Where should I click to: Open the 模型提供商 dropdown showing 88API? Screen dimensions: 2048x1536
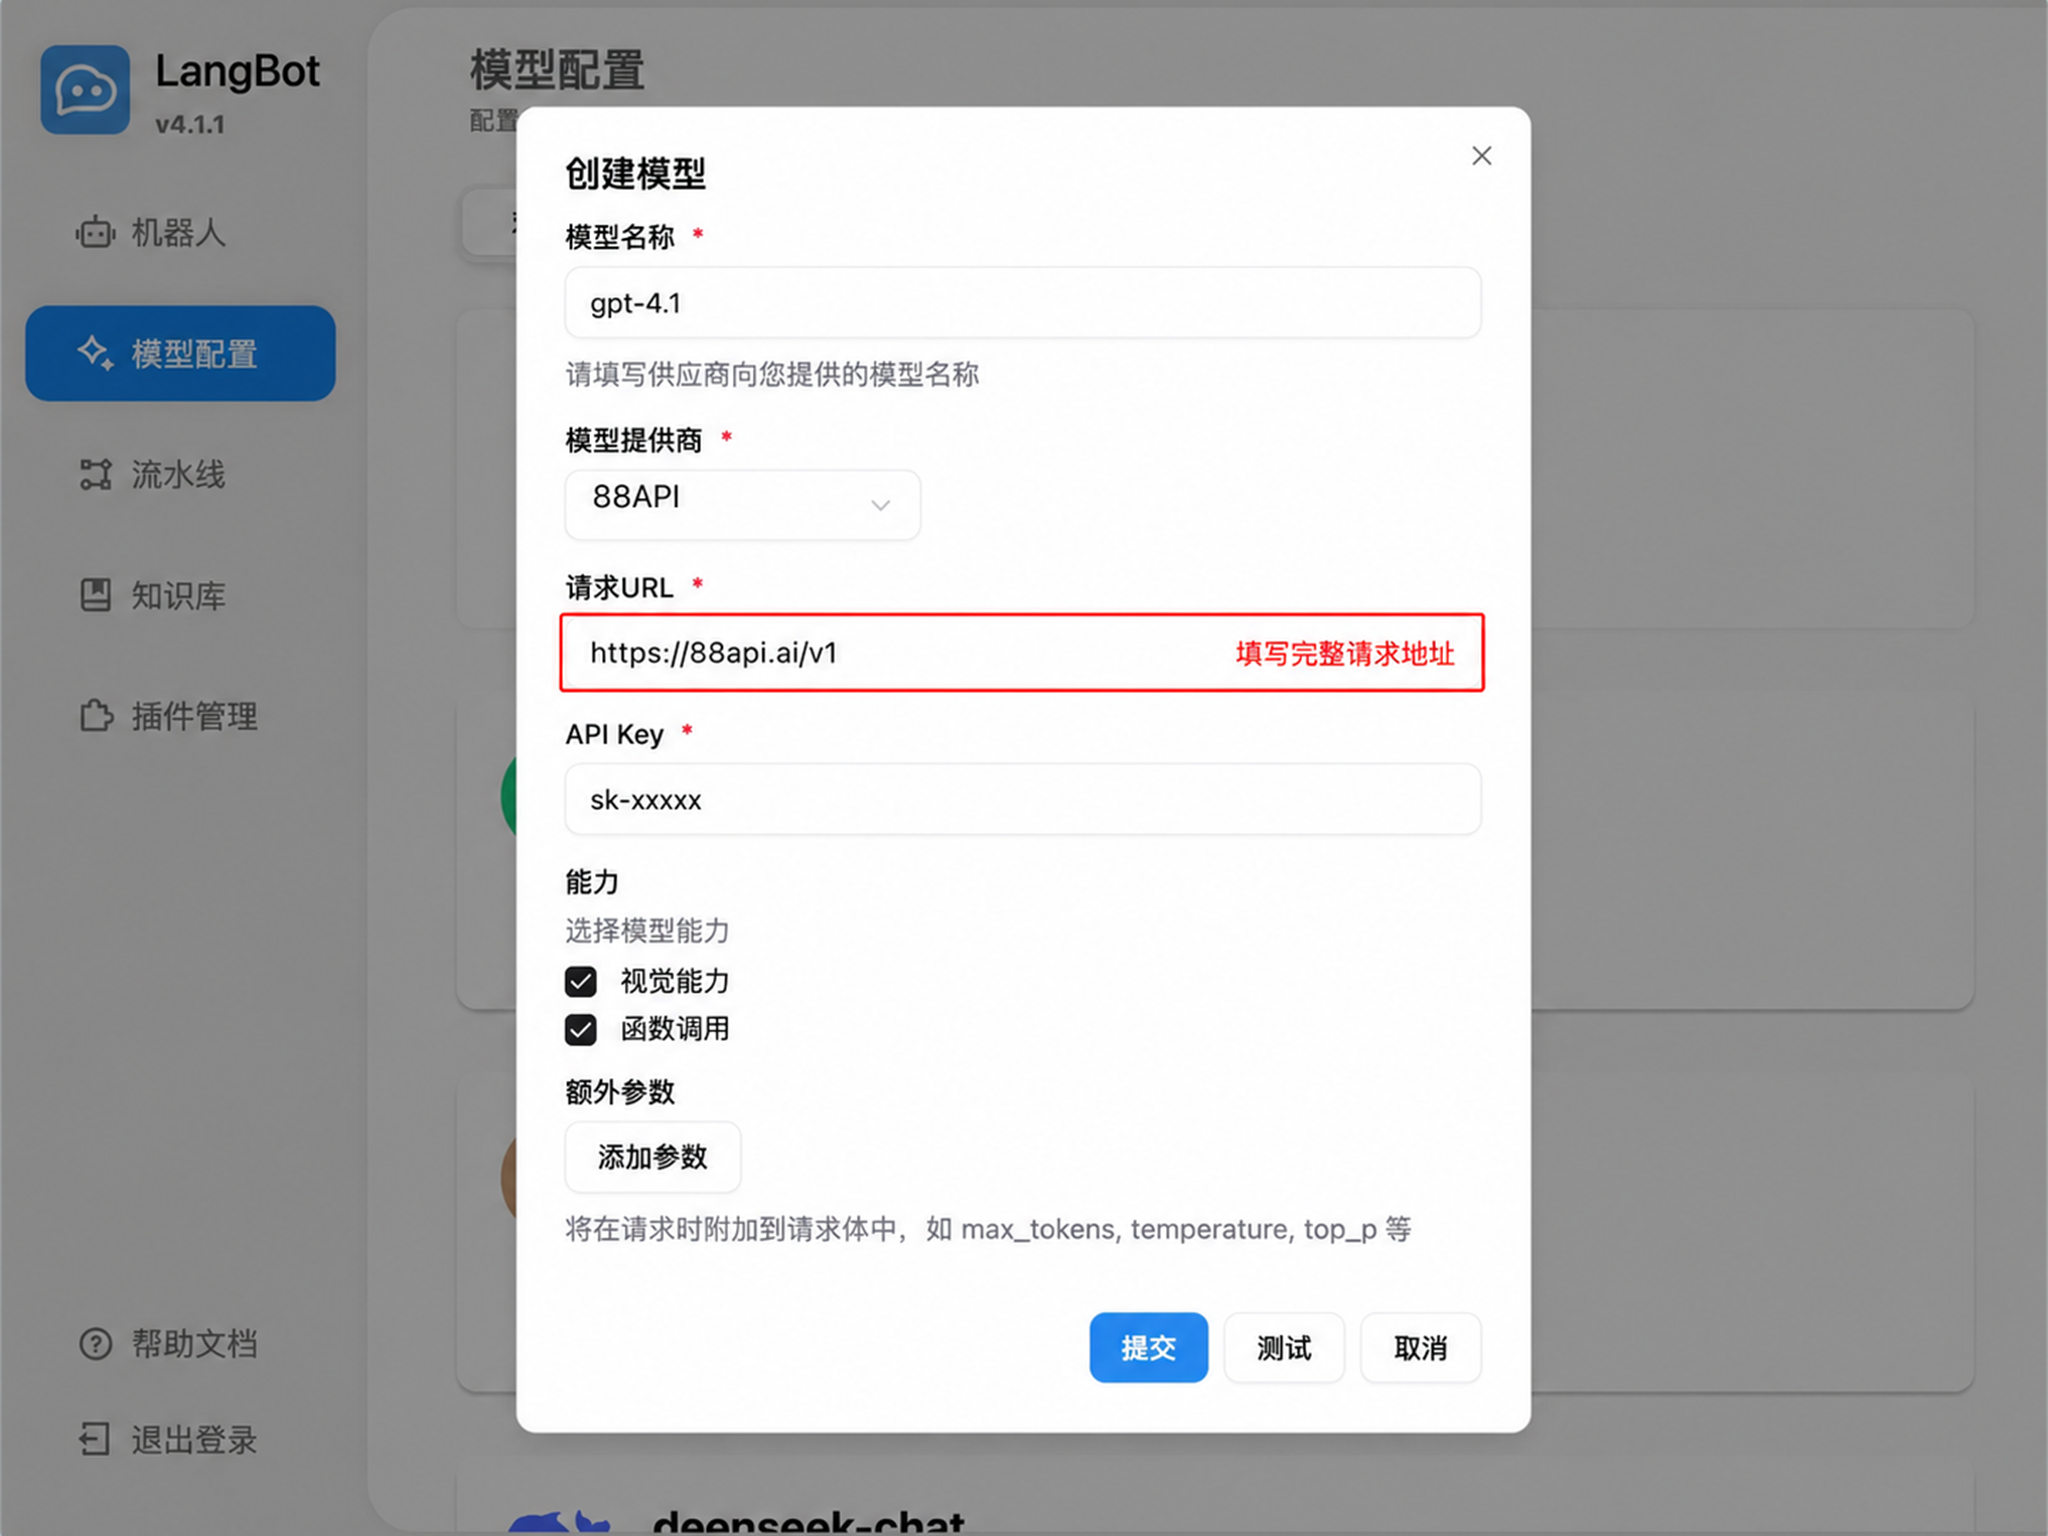click(x=742, y=505)
